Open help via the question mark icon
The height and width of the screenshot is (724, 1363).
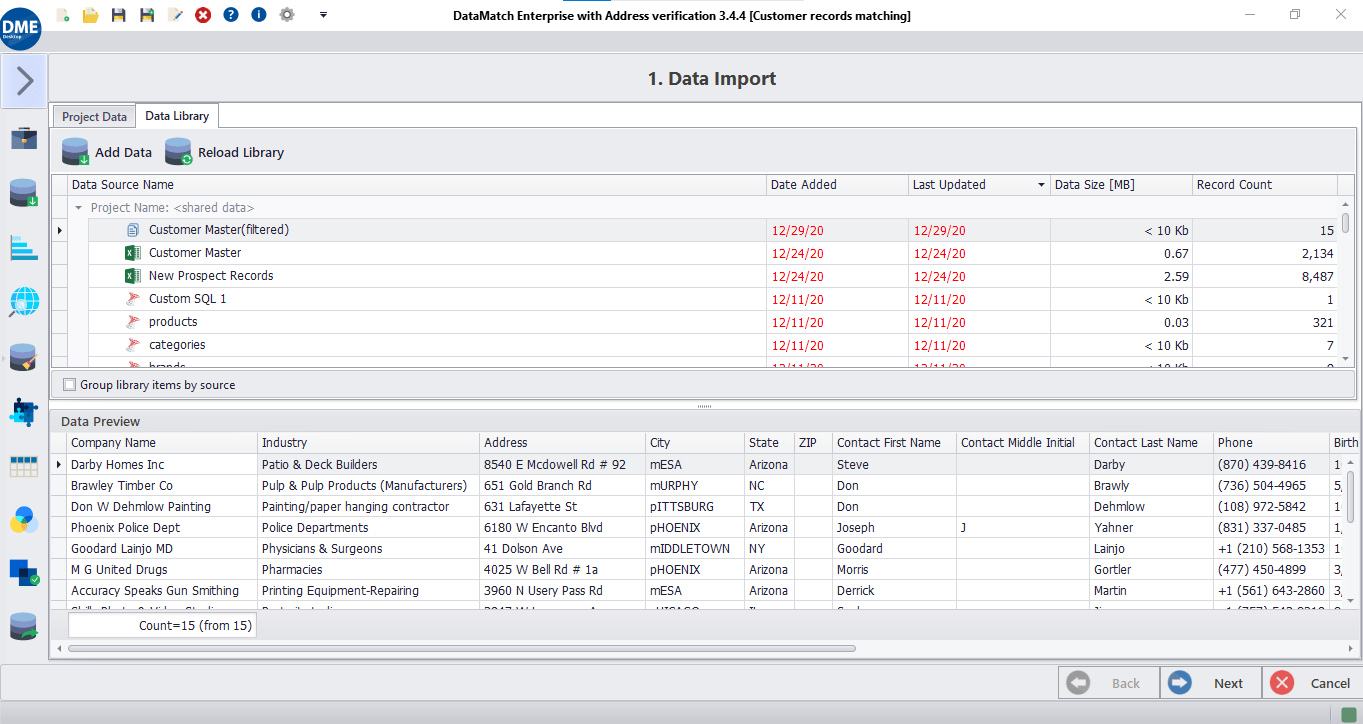[231, 15]
